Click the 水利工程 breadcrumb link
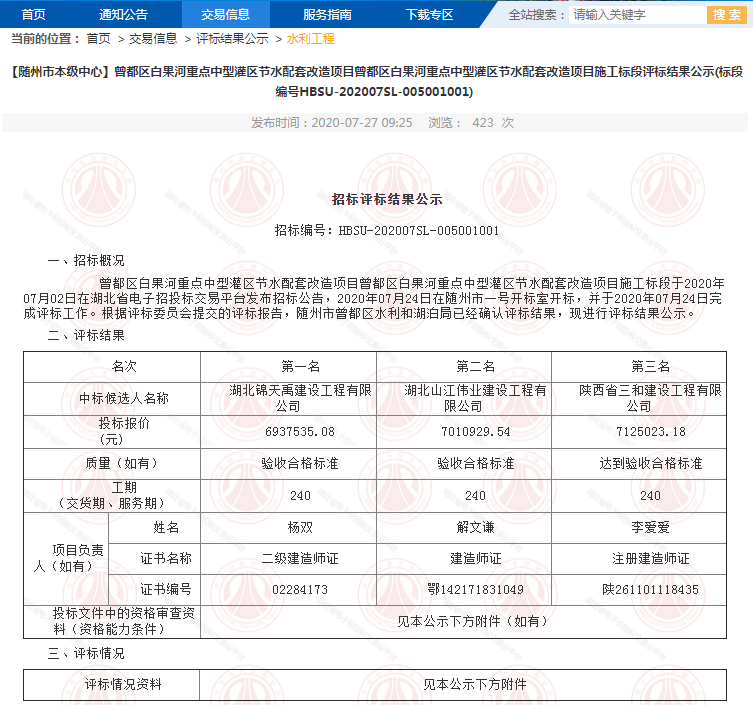753x705 pixels. pos(310,39)
